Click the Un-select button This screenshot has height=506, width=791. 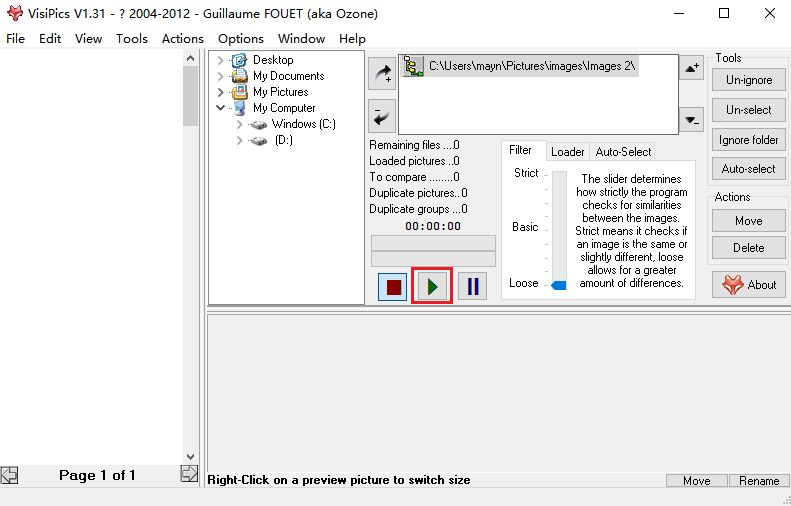click(749, 110)
